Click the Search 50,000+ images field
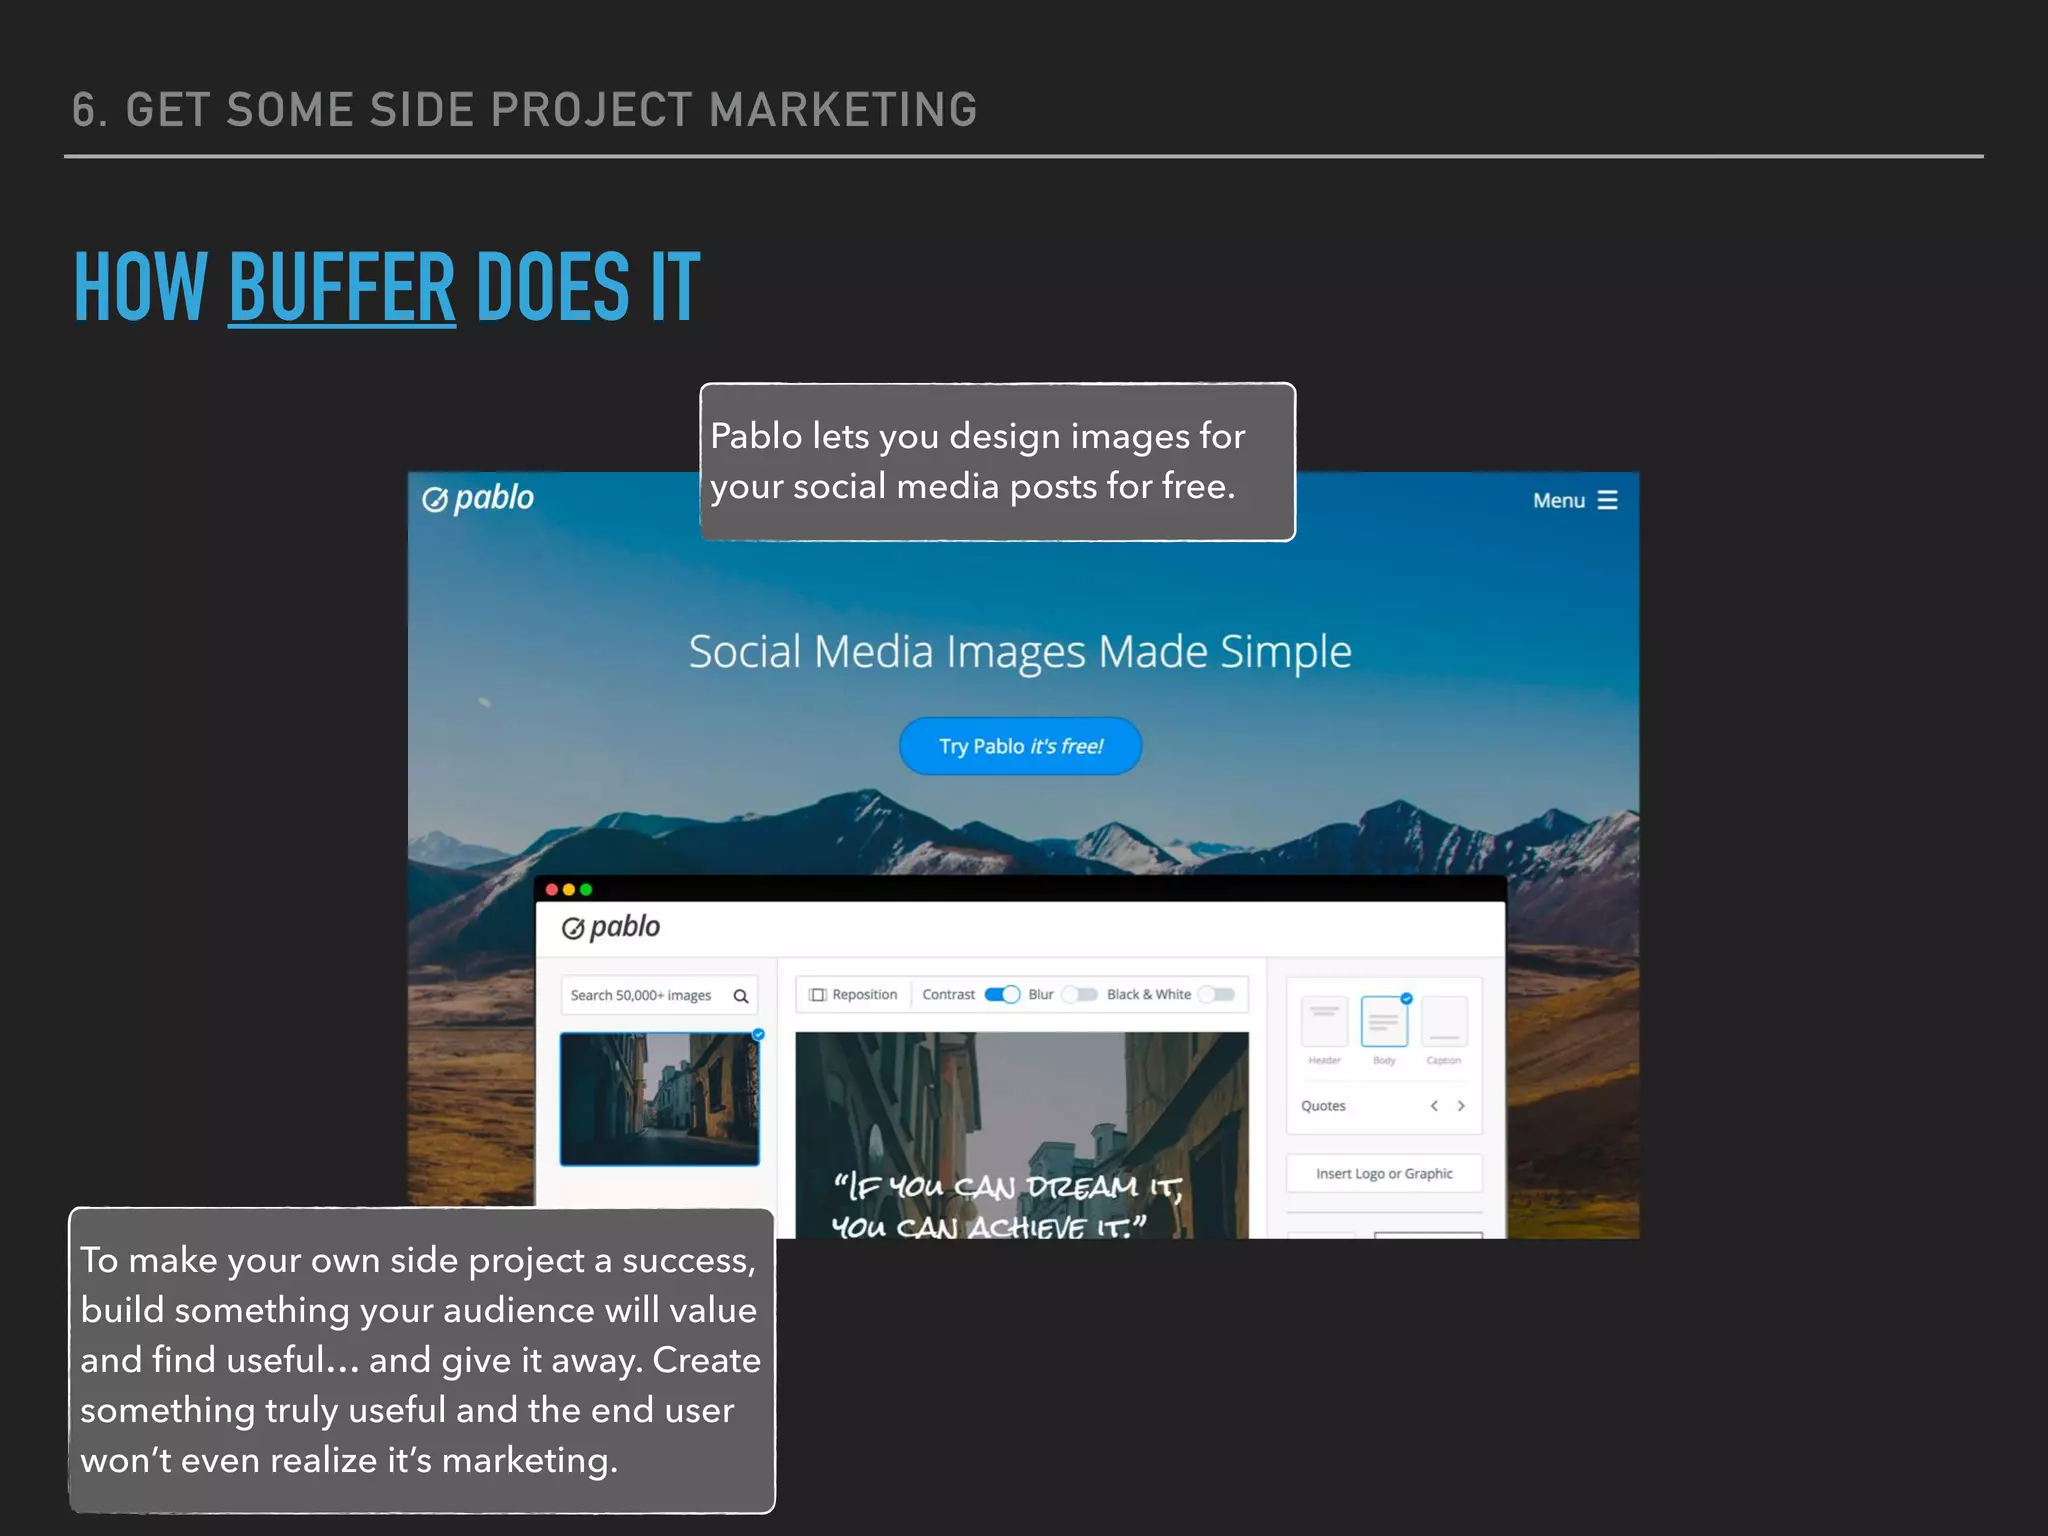The height and width of the screenshot is (1536, 2048). pyautogui.click(x=659, y=995)
